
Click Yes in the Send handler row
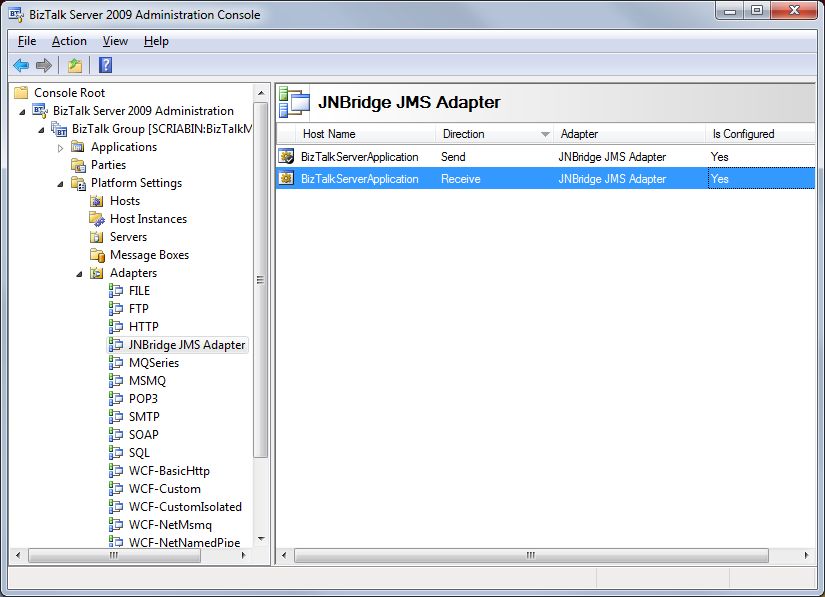719,157
